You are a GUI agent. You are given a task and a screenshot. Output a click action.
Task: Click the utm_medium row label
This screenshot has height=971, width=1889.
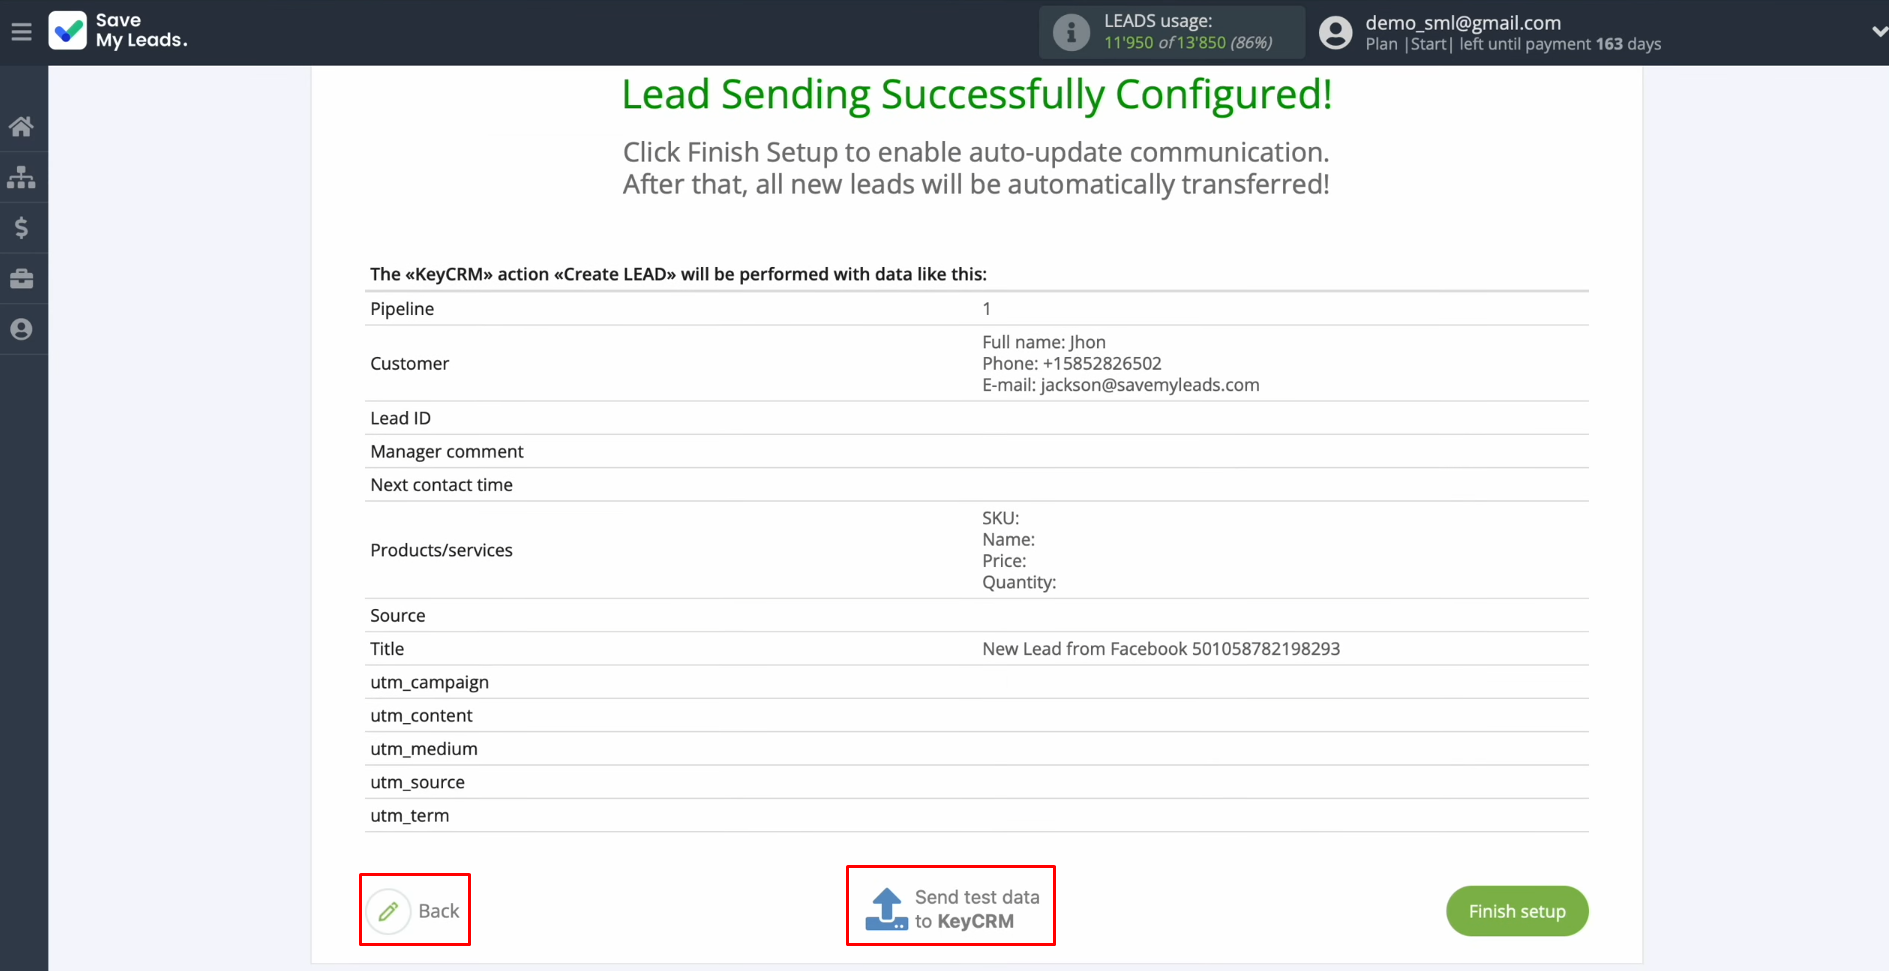[424, 749]
